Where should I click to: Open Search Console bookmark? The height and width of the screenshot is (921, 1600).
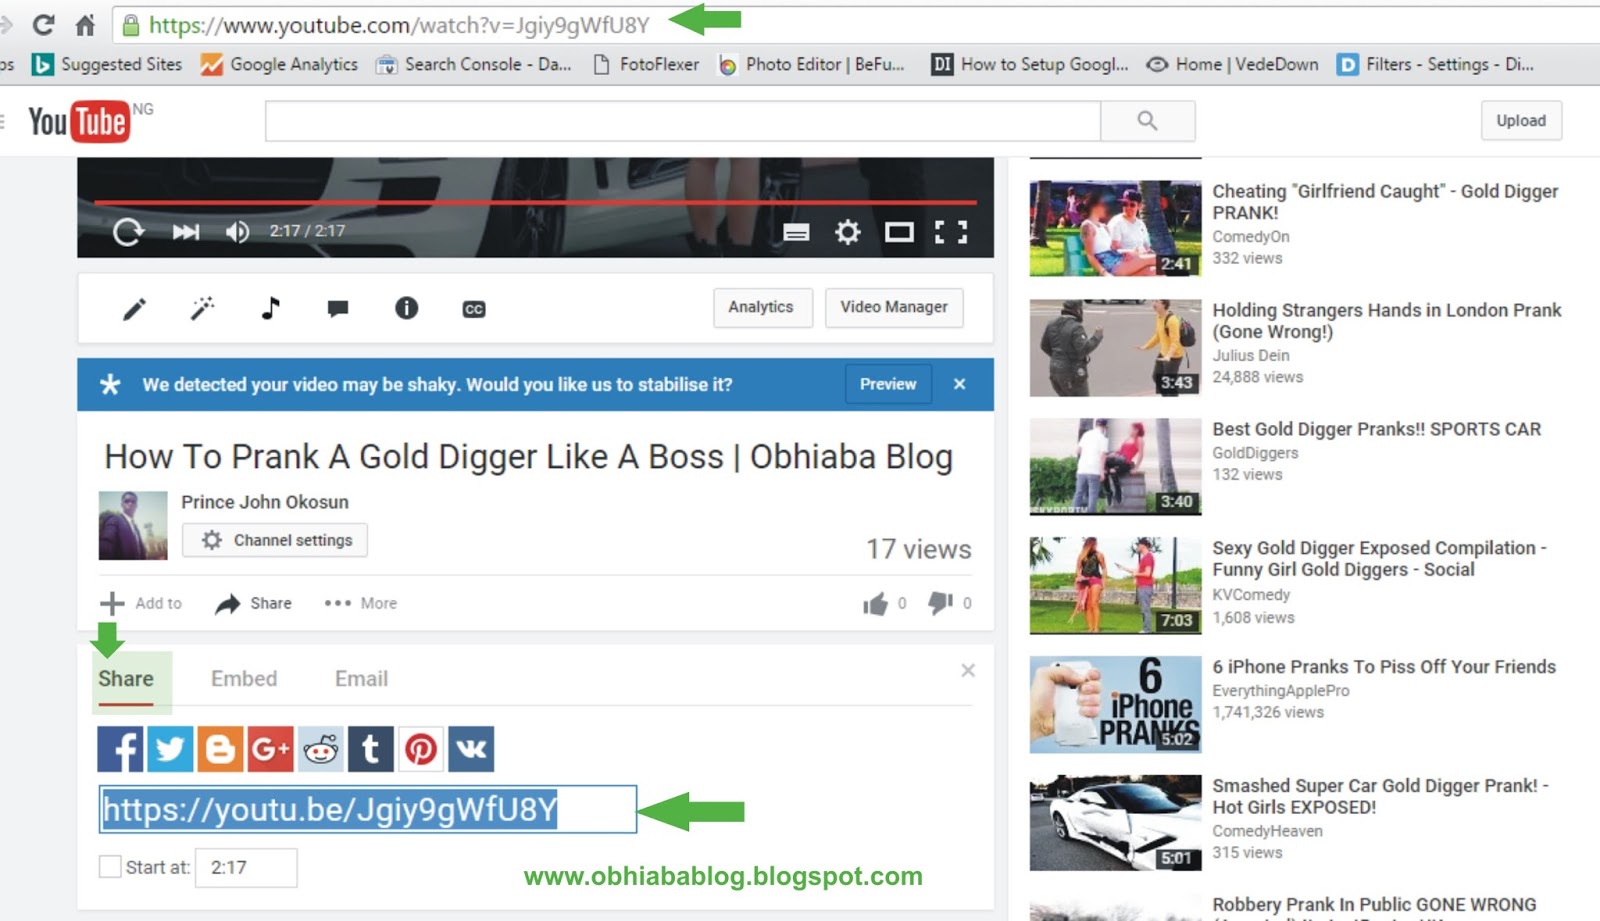click(474, 64)
